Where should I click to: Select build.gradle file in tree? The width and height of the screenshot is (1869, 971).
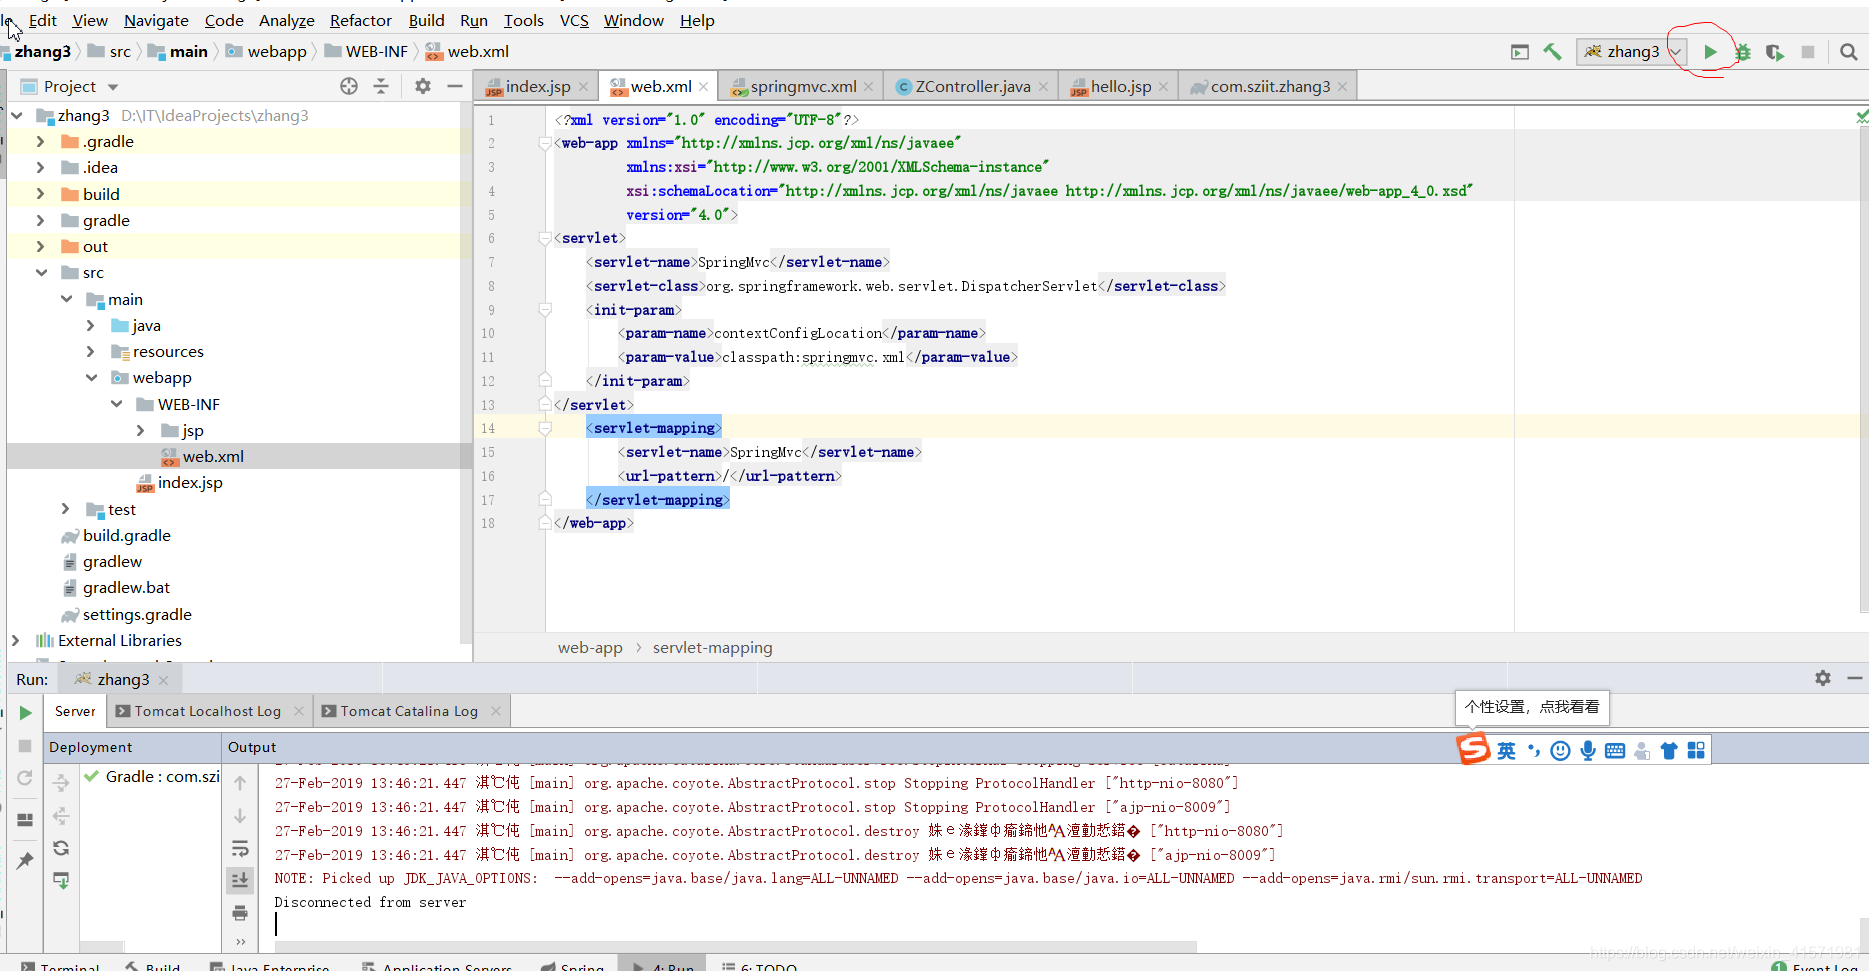coord(126,536)
